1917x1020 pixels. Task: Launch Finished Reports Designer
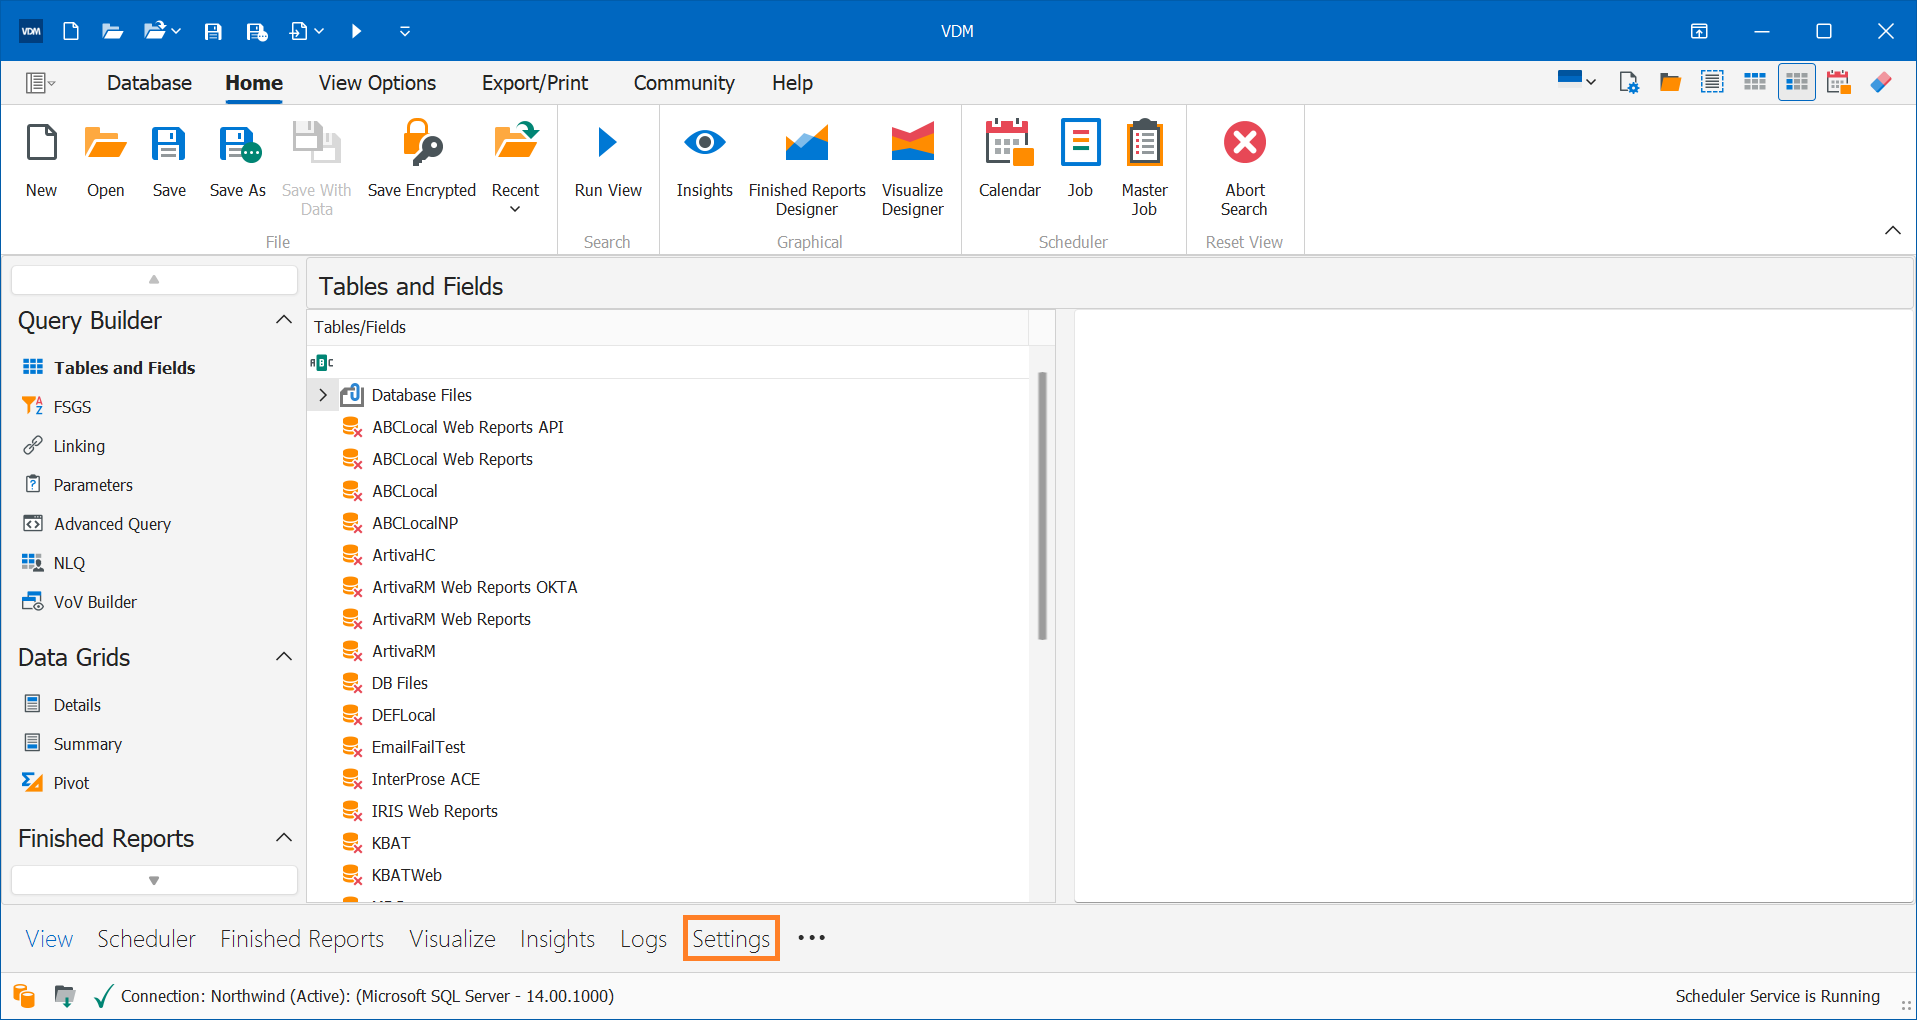click(807, 168)
